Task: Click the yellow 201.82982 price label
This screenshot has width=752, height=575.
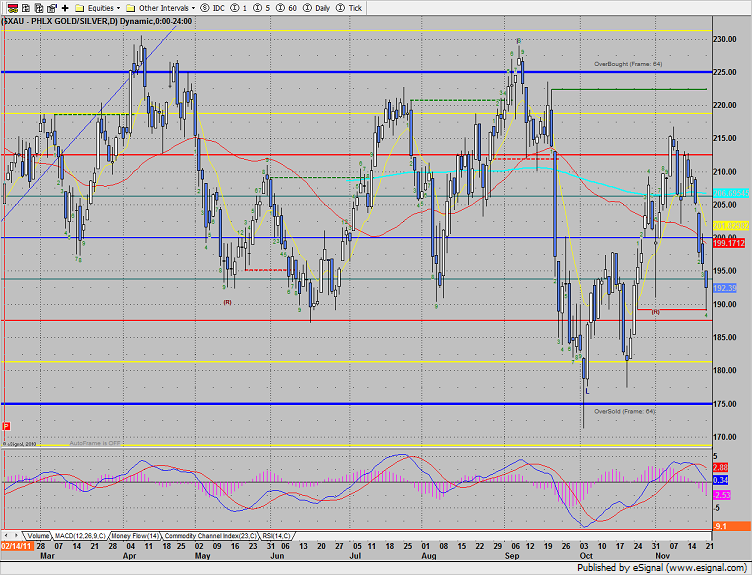Action: tap(731, 225)
